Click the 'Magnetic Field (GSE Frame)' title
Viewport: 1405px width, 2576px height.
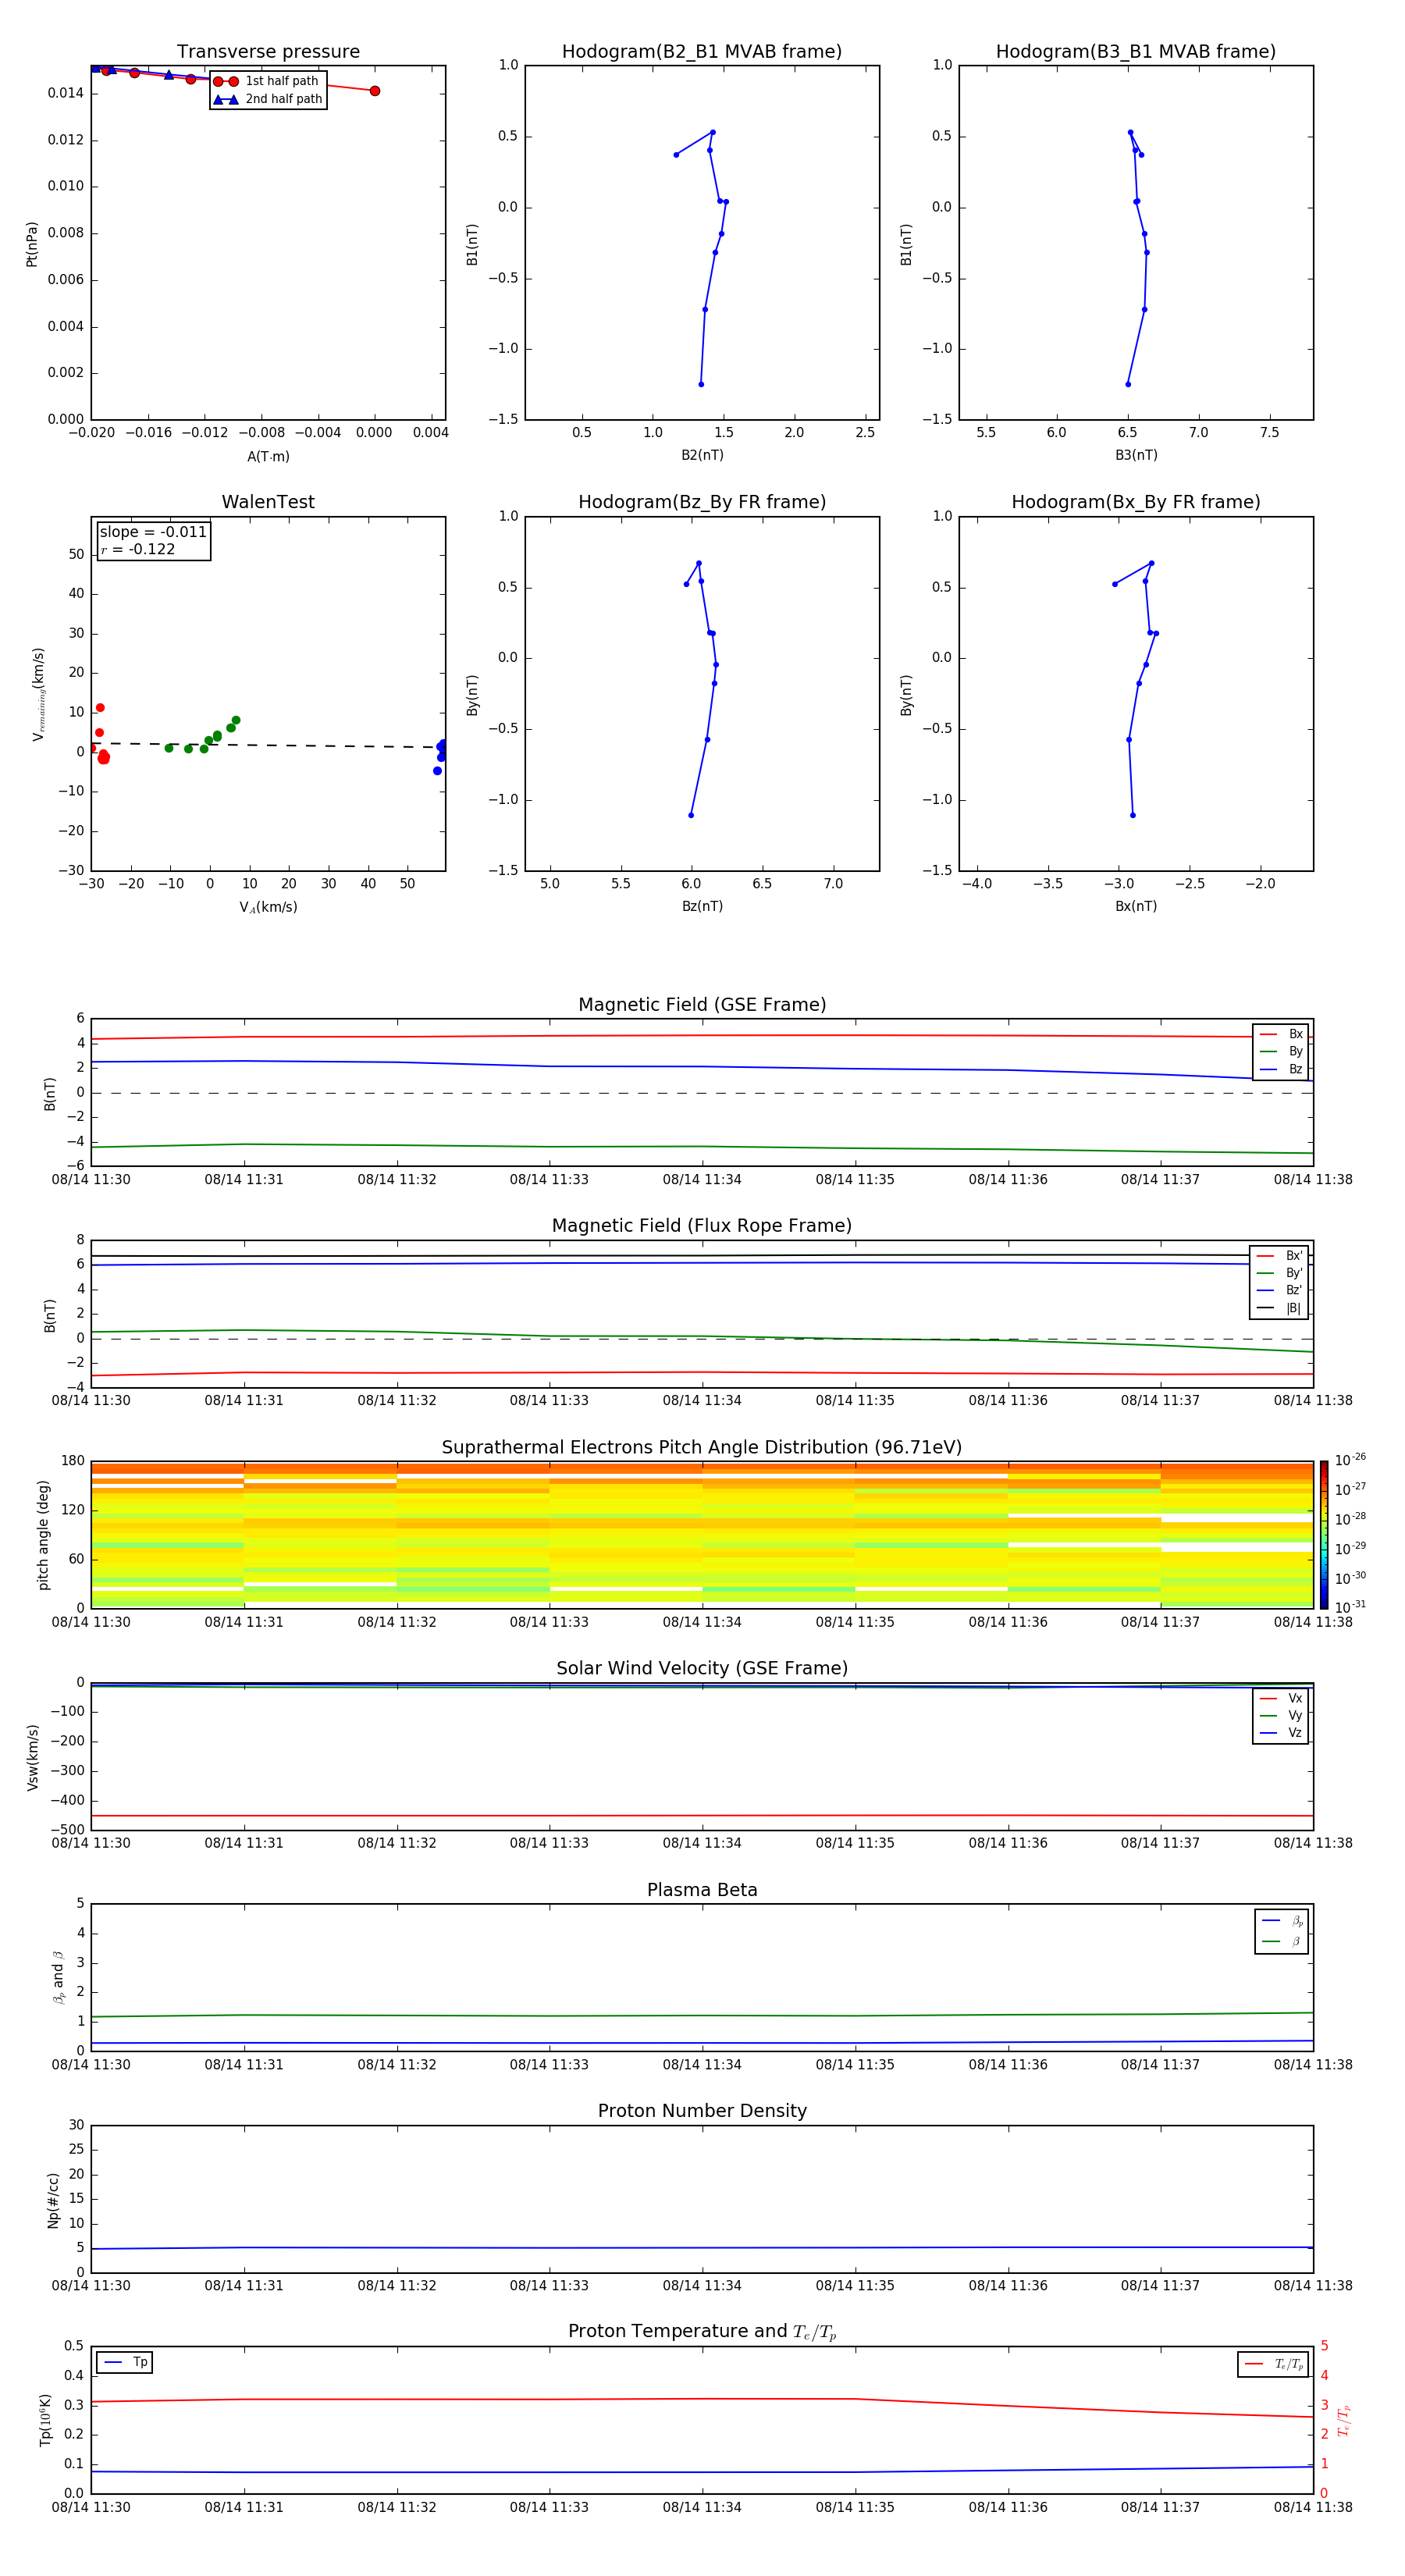(x=702, y=1005)
